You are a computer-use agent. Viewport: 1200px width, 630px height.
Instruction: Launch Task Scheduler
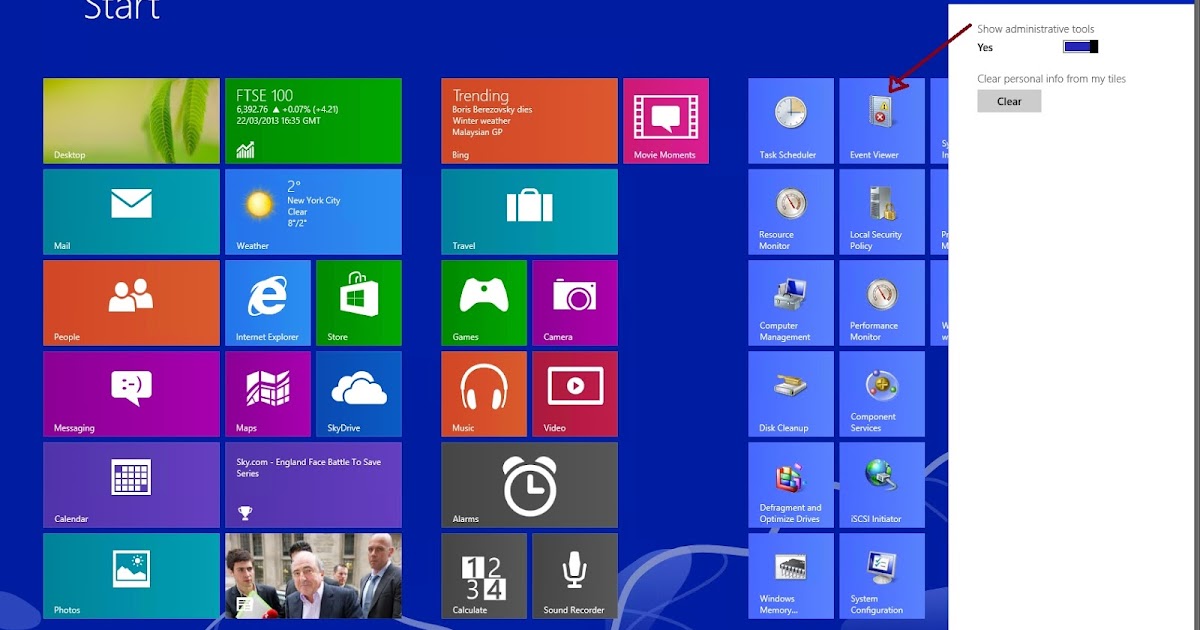coord(791,121)
